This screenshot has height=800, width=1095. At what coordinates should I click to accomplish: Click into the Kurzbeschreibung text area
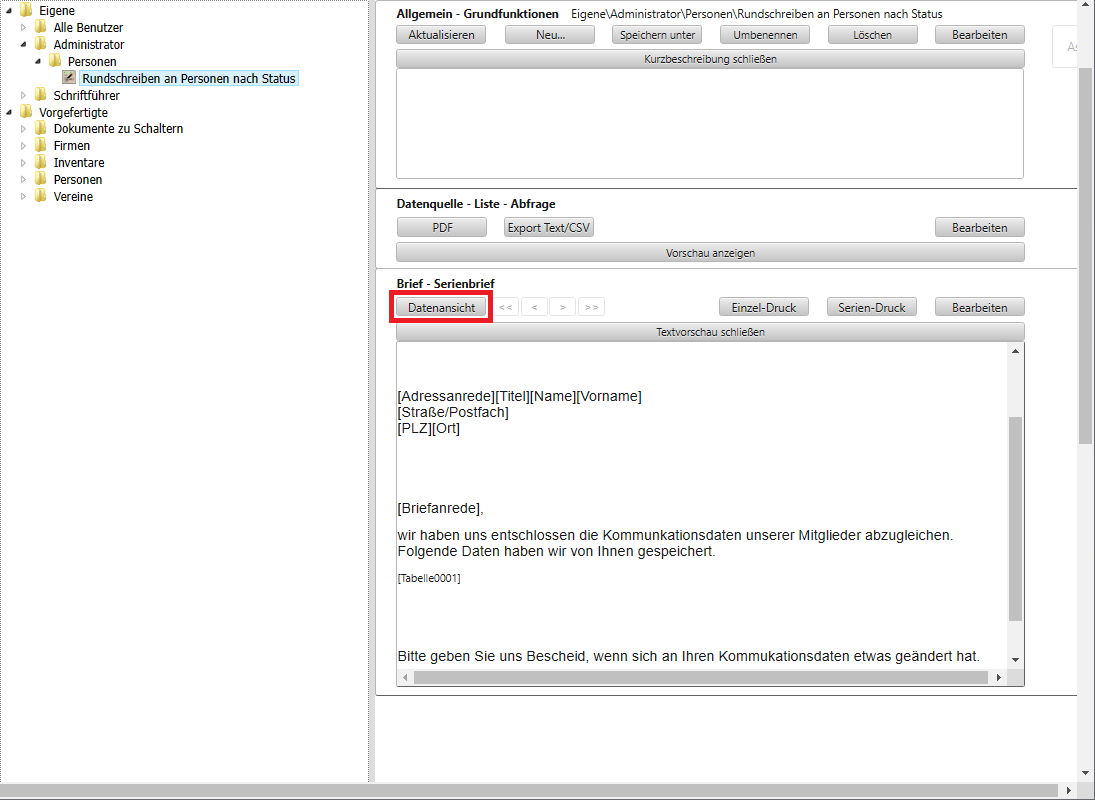click(709, 123)
